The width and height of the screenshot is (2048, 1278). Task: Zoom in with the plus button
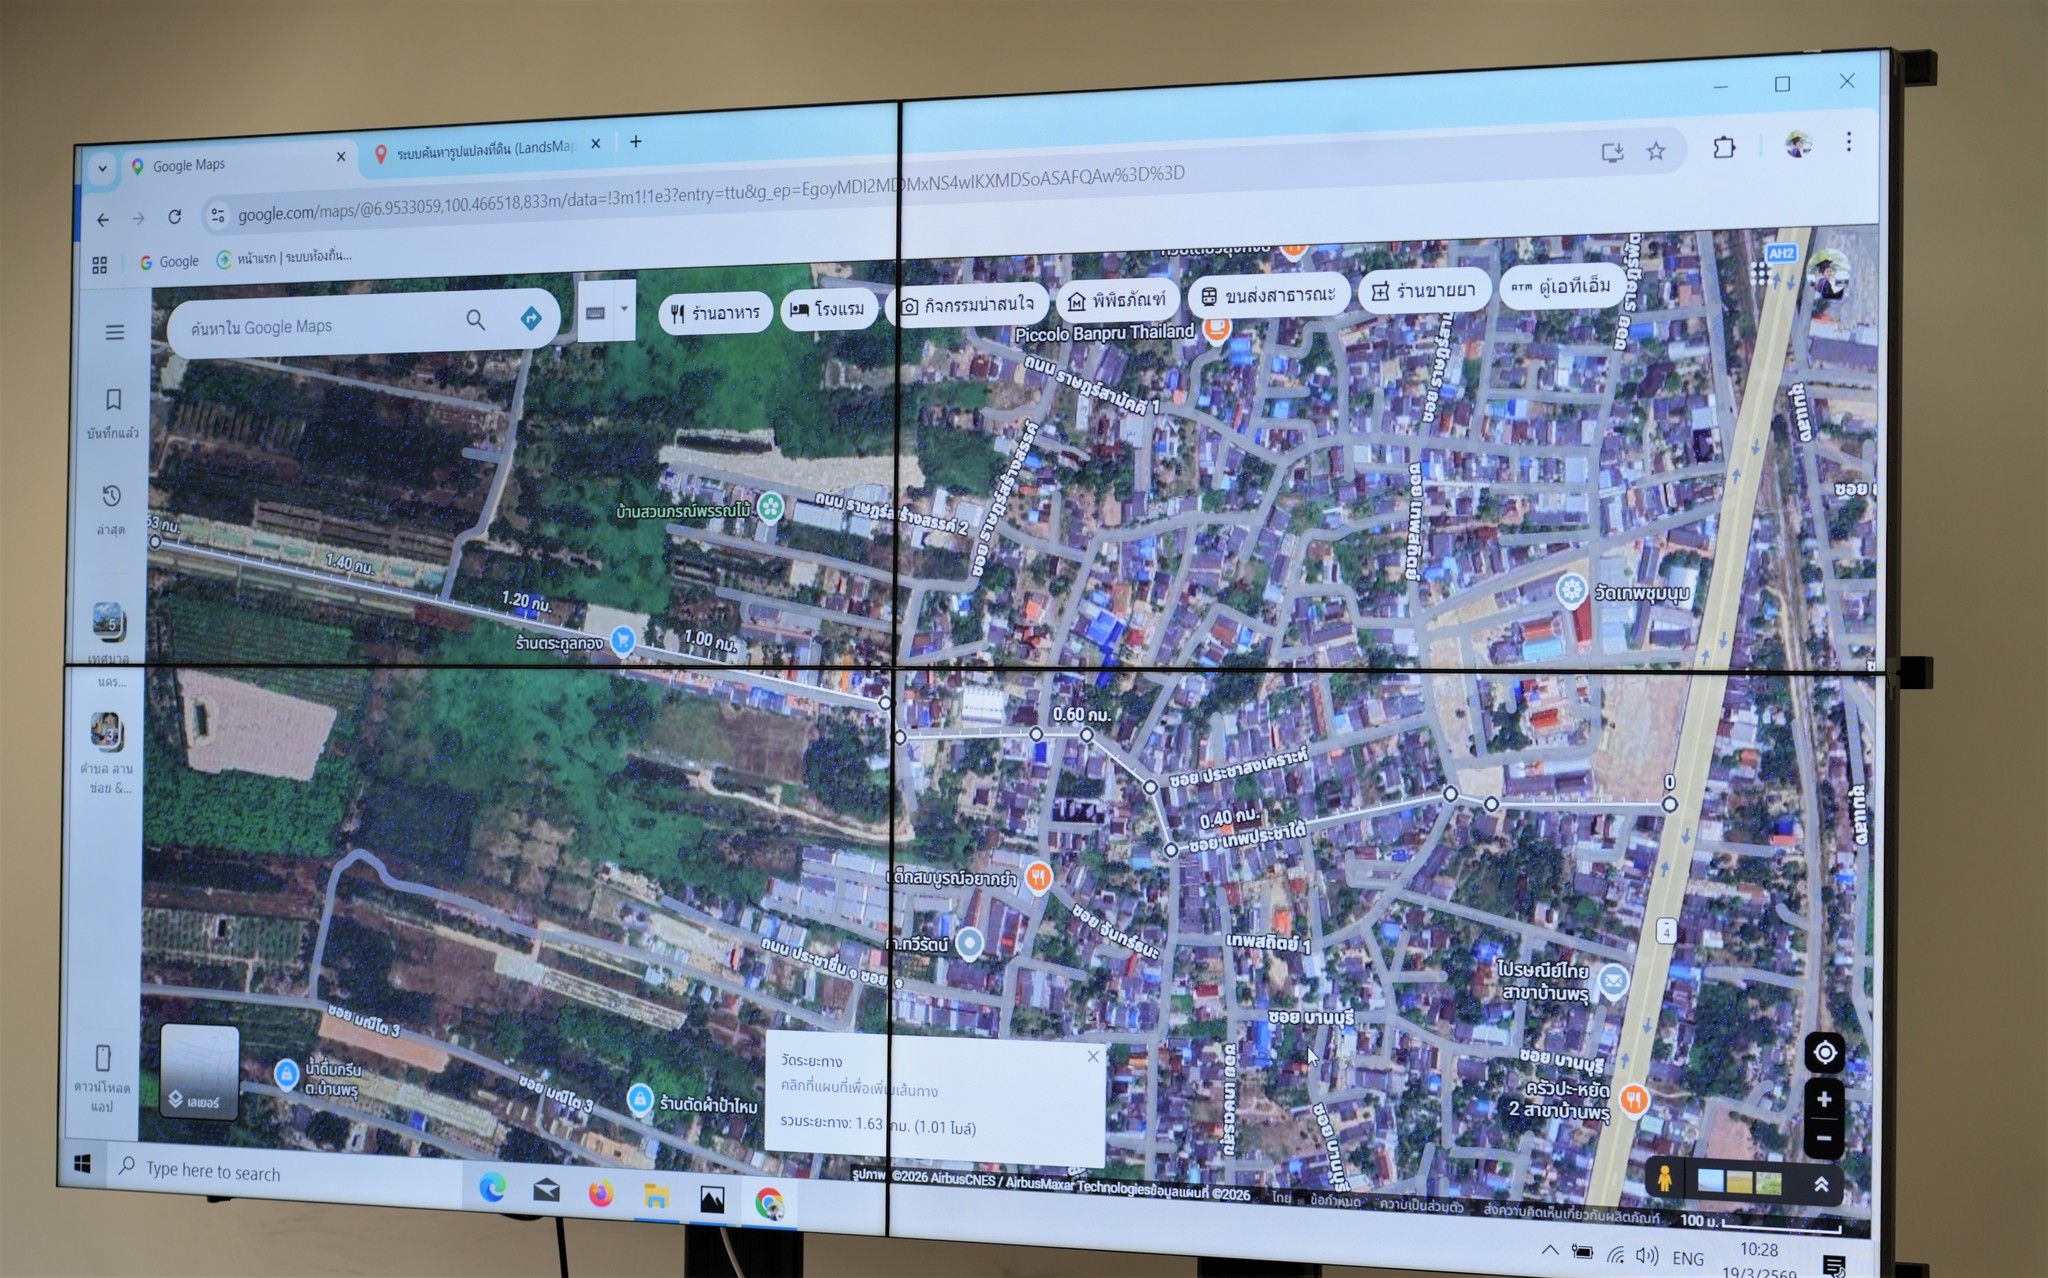1824,1100
